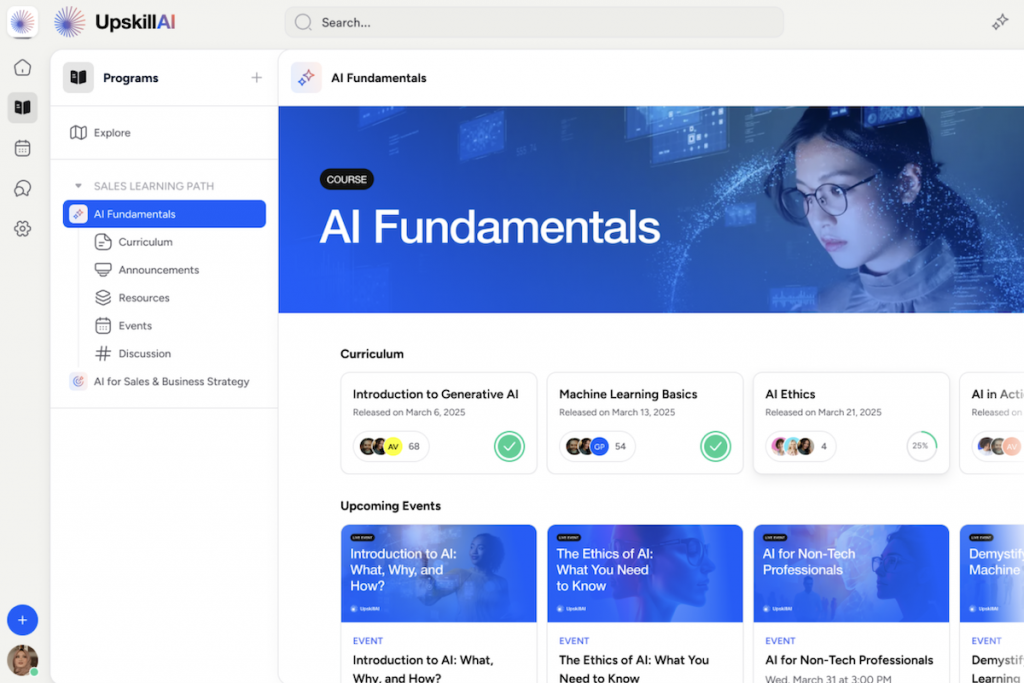Select the Programs book icon in rail

tap(22, 108)
